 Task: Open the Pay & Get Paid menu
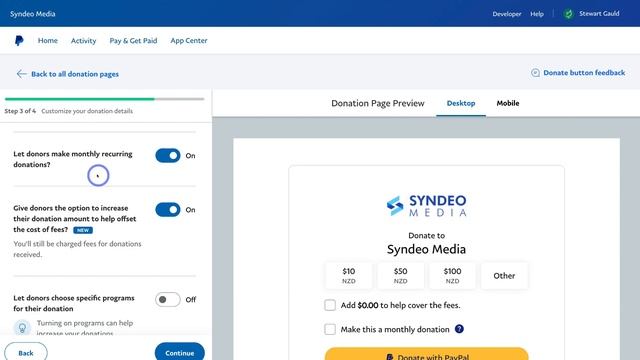point(133,40)
